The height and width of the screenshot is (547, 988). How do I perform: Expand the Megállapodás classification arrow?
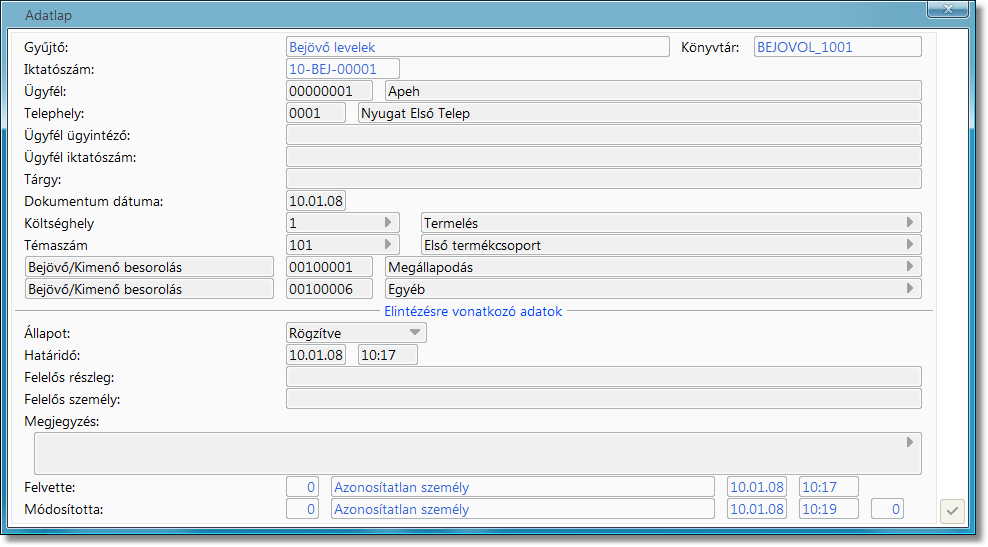click(x=910, y=266)
